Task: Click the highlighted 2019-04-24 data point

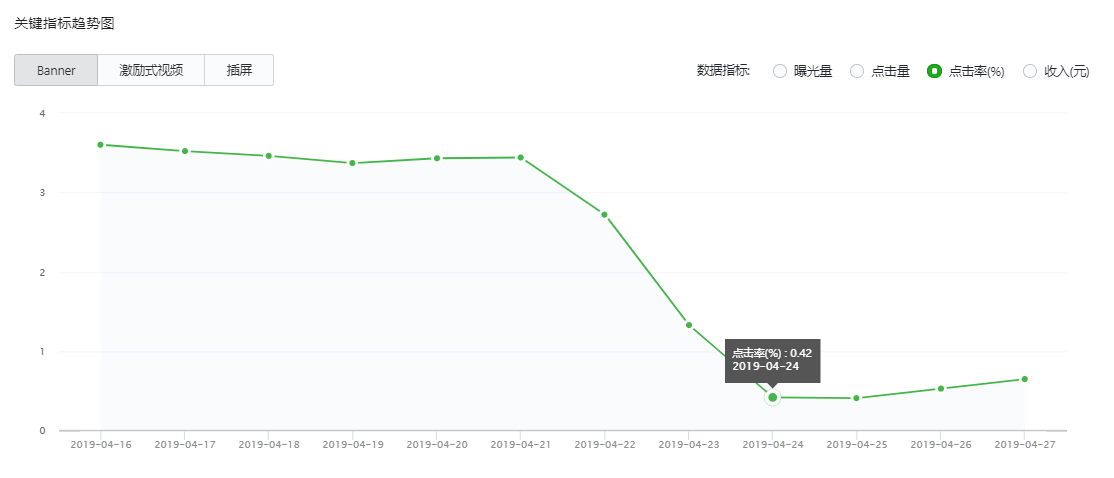Action: click(x=773, y=397)
